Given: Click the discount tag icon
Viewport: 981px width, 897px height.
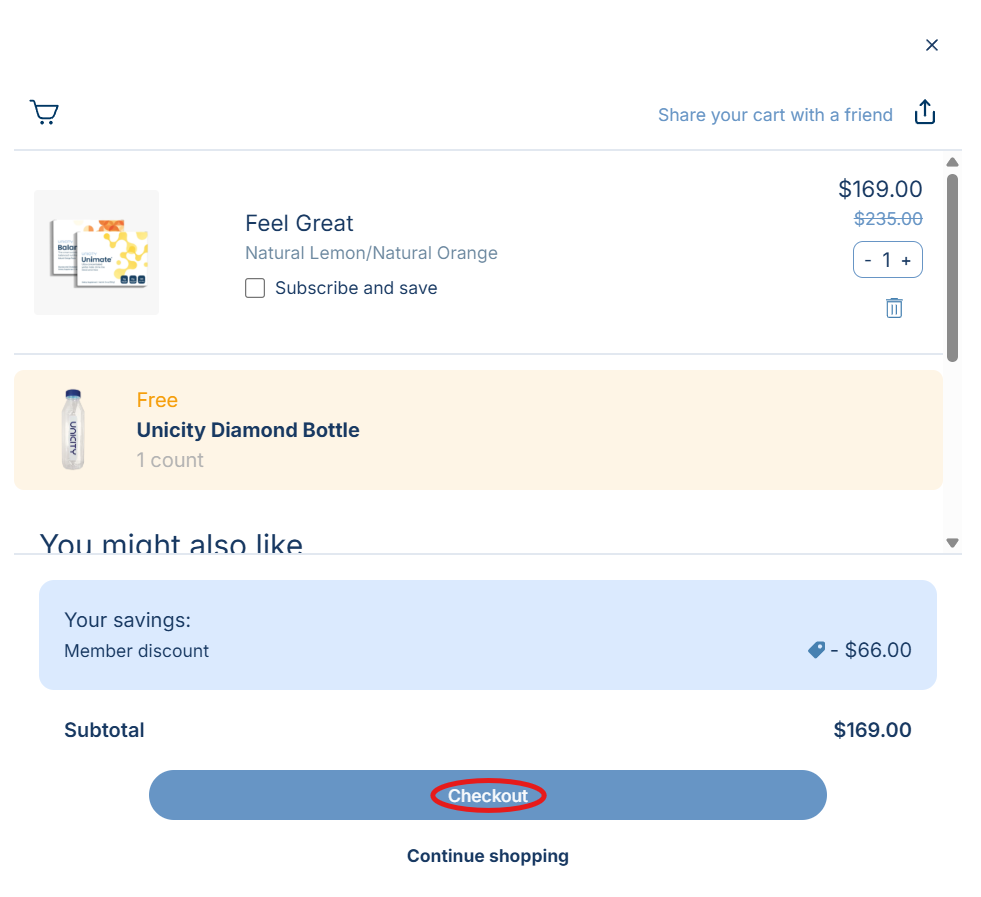Looking at the screenshot, I should pos(816,650).
